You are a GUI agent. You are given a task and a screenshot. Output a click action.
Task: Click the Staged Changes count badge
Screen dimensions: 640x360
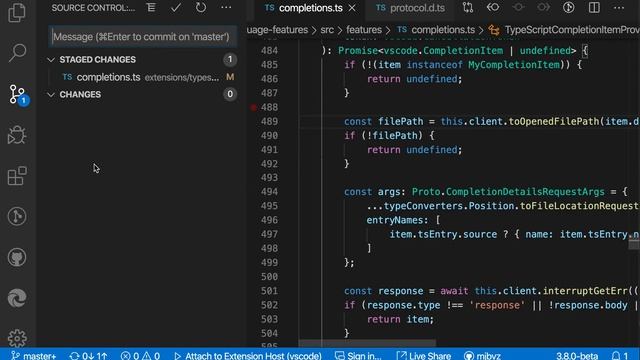tap(230, 60)
